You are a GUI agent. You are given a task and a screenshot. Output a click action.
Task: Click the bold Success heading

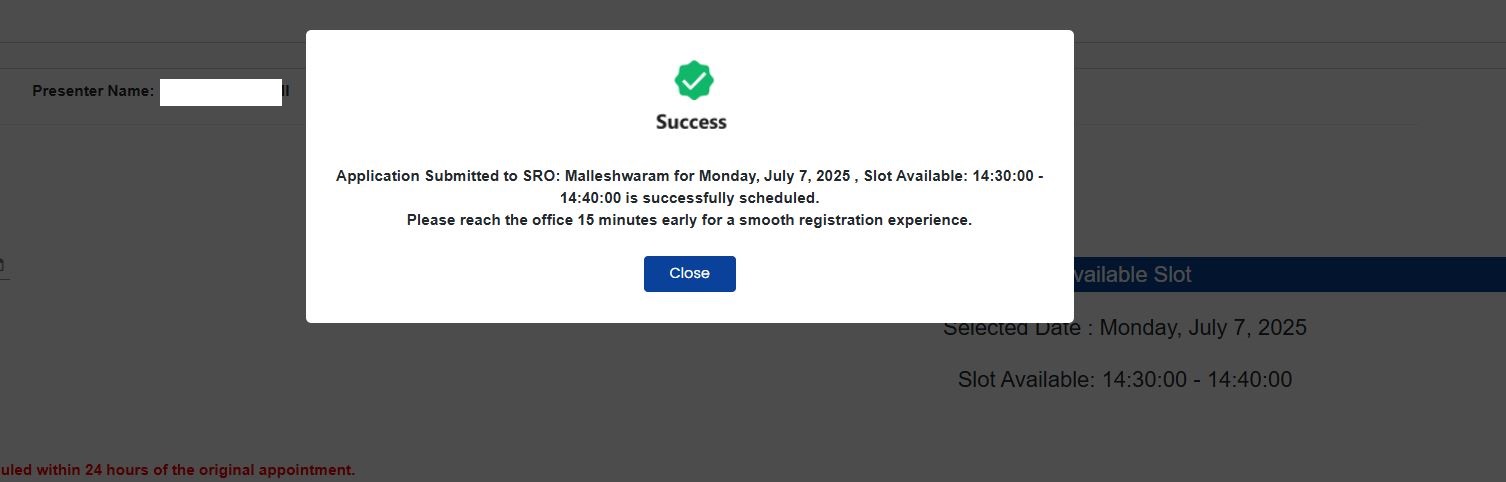(x=691, y=122)
